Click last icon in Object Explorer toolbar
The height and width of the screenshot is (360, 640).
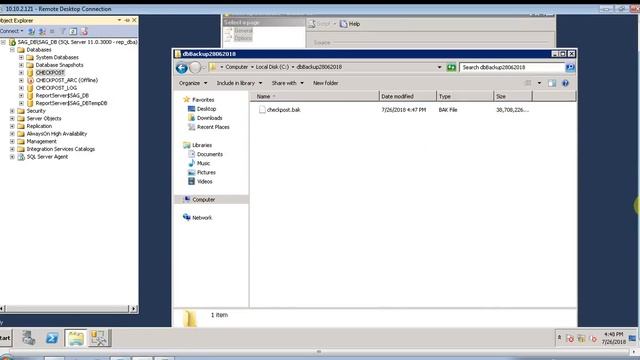click(84, 31)
